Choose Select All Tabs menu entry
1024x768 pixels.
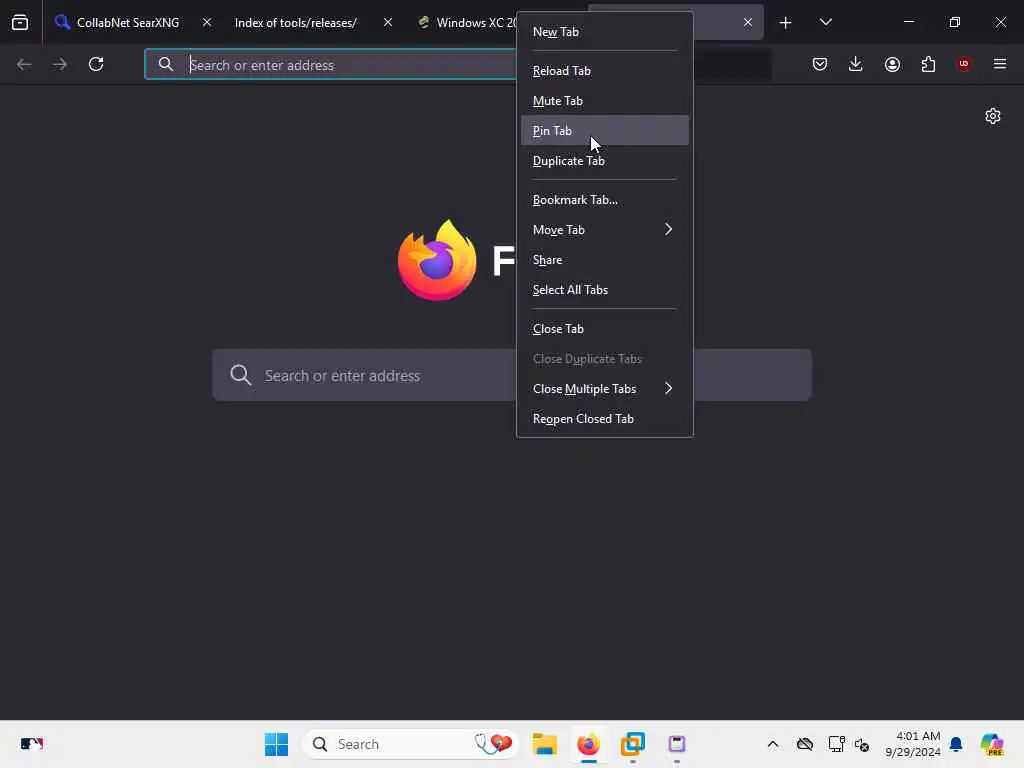(605, 290)
